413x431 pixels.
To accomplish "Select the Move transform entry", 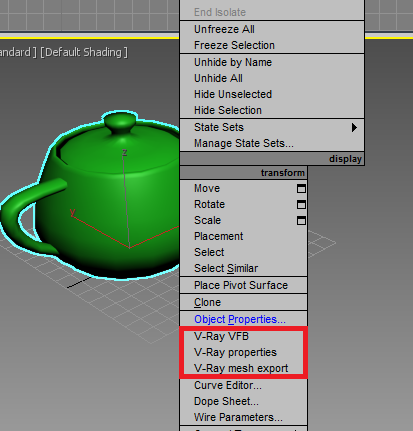I will click(x=243, y=188).
